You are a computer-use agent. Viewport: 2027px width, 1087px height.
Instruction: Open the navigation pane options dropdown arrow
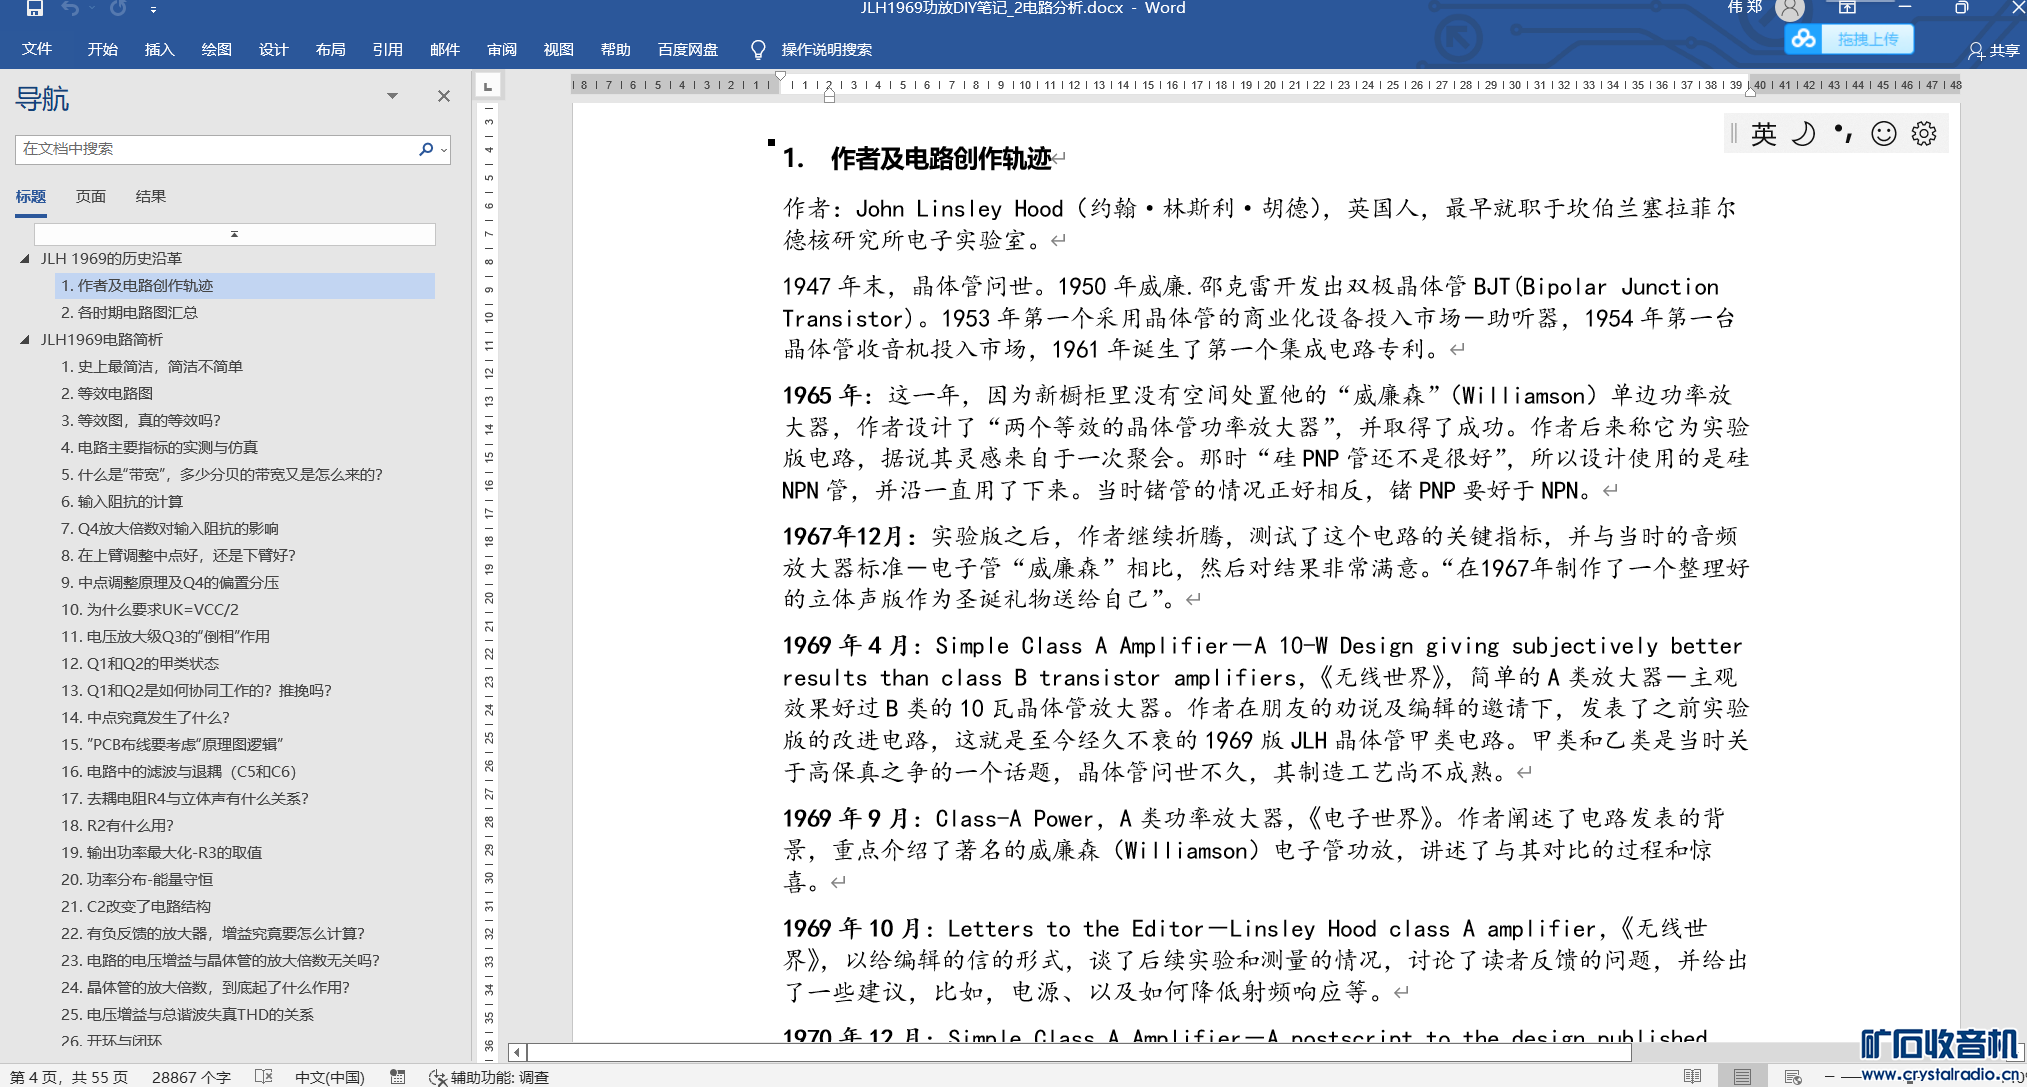pyautogui.click(x=392, y=96)
